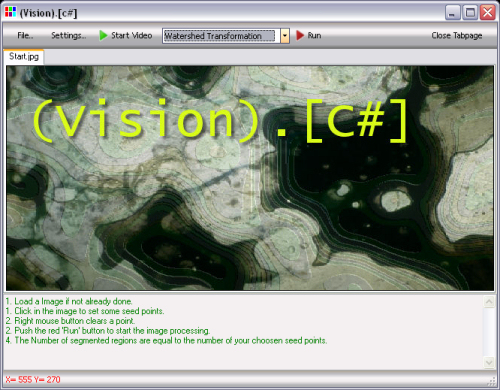Maximize the (Vision).[c#] window
The height and width of the screenshot is (390, 500).
pyautogui.click(x=470, y=13)
